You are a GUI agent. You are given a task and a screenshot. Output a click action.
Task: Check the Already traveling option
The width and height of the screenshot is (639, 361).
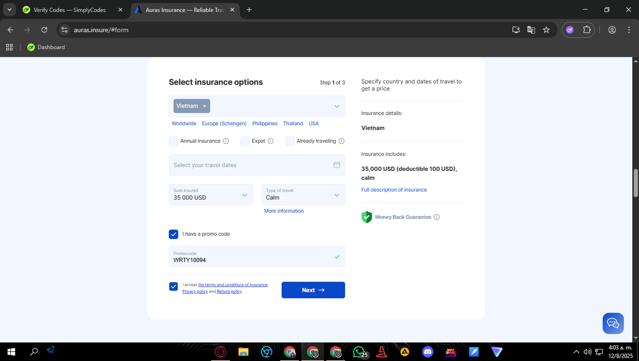coord(290,141)
